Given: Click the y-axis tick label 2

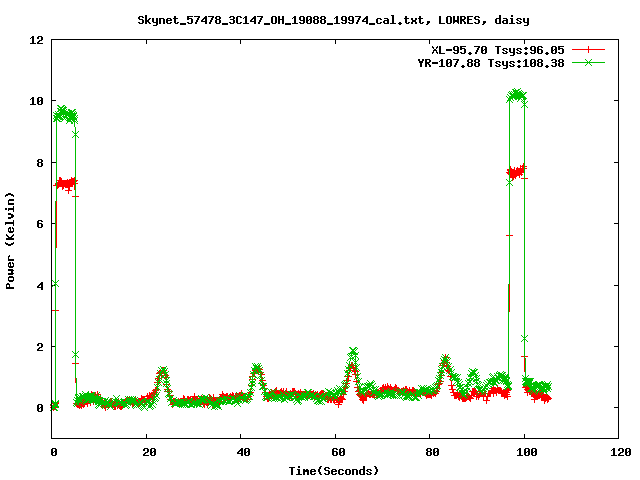Looking at the screenshot, I should pyautogui.click(x=40, y=347).
